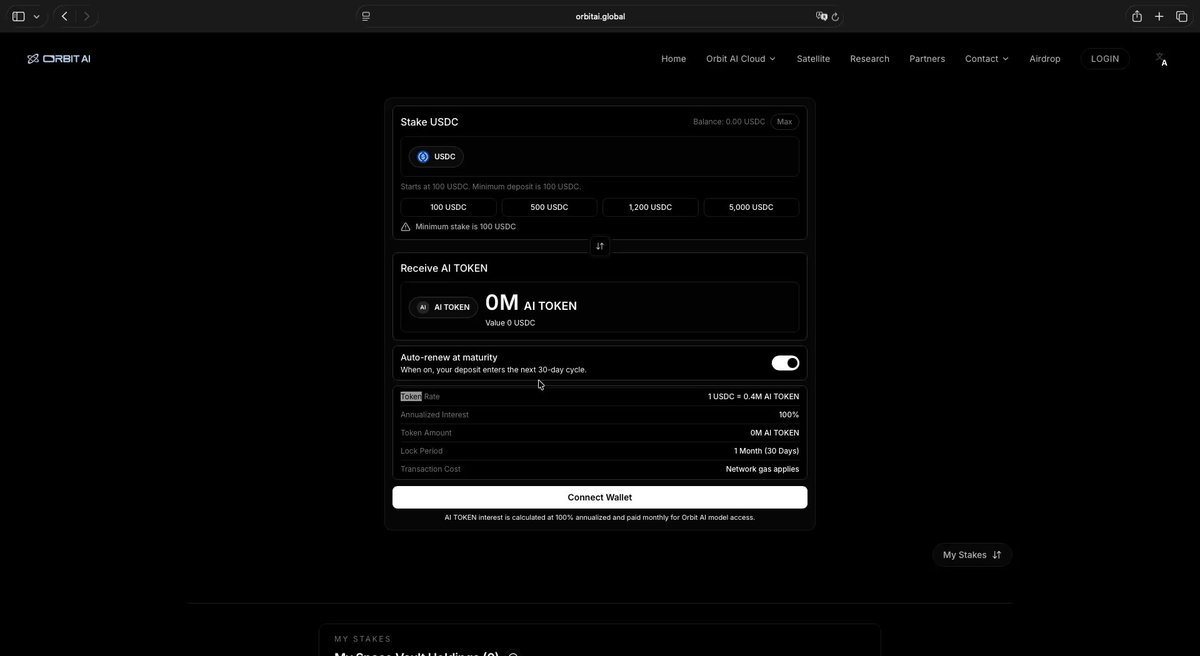This screenshot has height=656, width=1200.
Task: Choose the 500 USDC preset
Action: point(549,207)
